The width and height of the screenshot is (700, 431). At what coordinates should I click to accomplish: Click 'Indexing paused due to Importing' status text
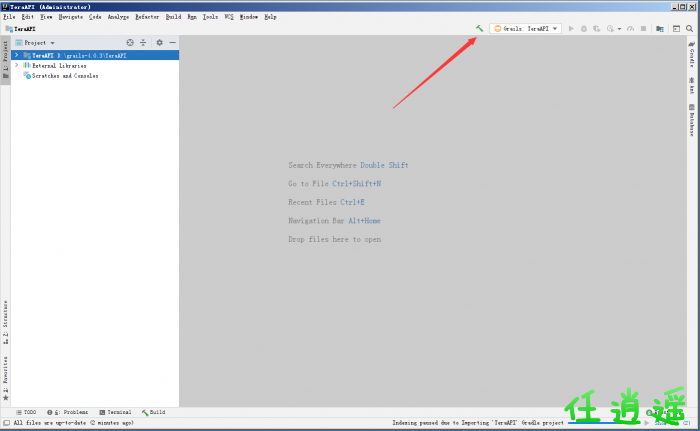point(478,423)
